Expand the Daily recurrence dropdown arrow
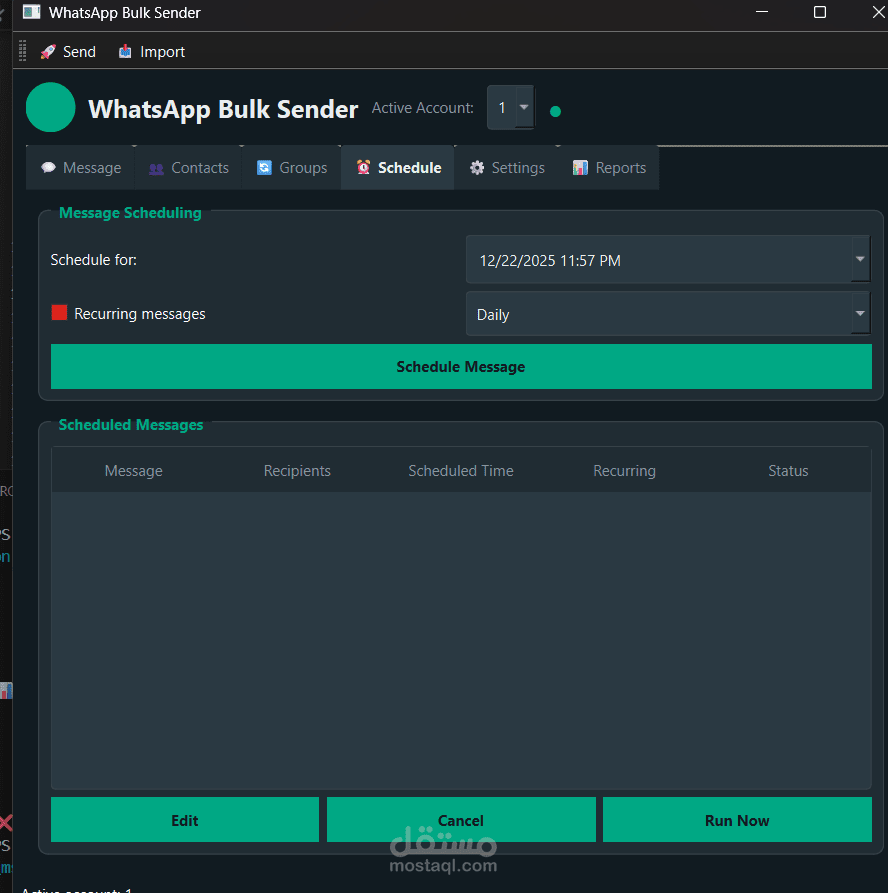Viewport: 888px width, 893px height. click(860, 313)
